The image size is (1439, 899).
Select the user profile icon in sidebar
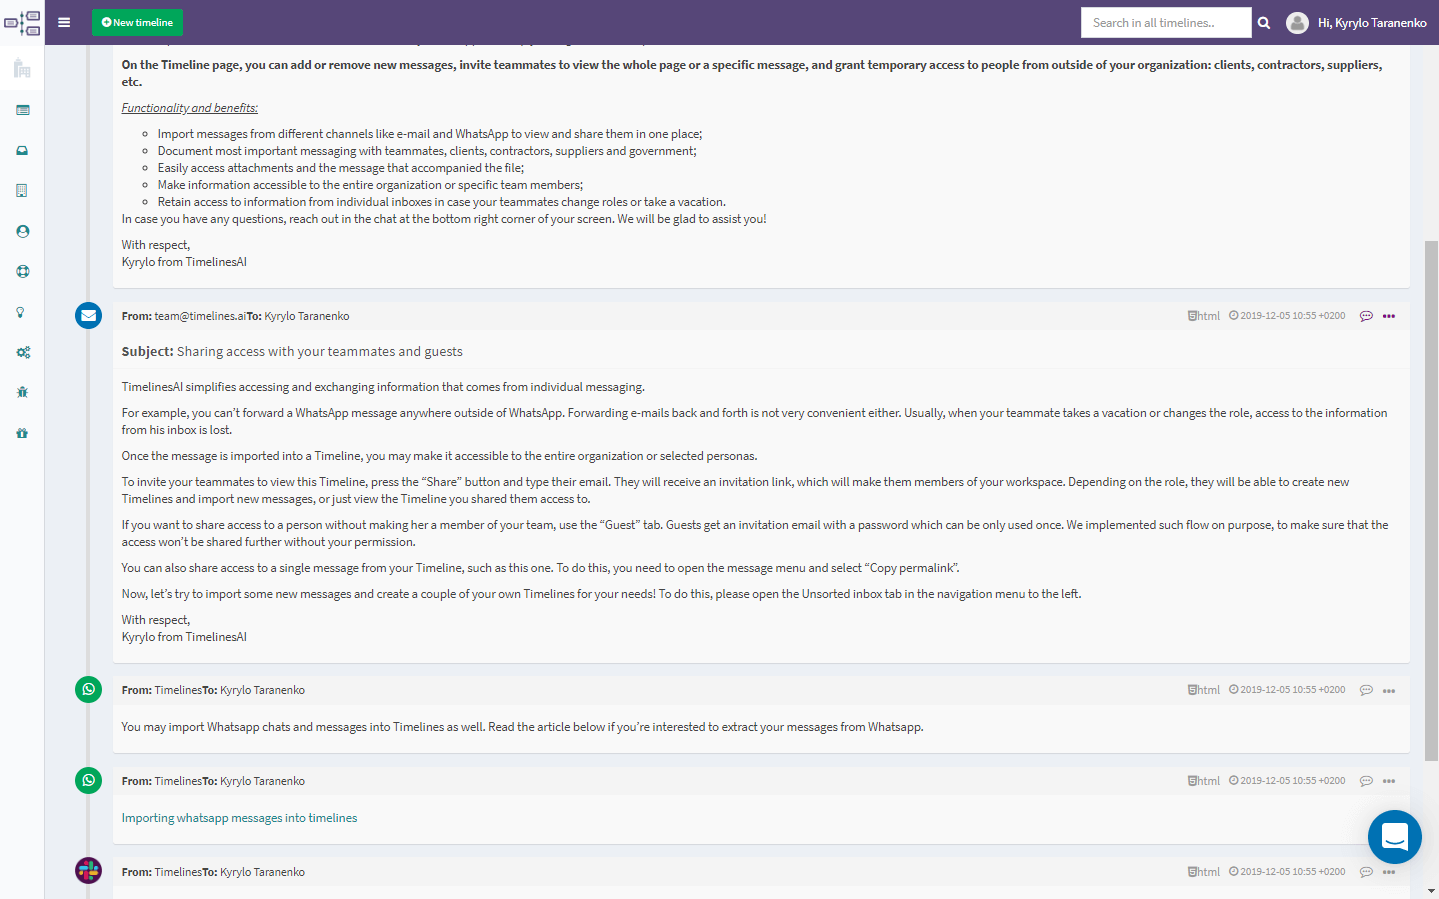coord(21,230)
